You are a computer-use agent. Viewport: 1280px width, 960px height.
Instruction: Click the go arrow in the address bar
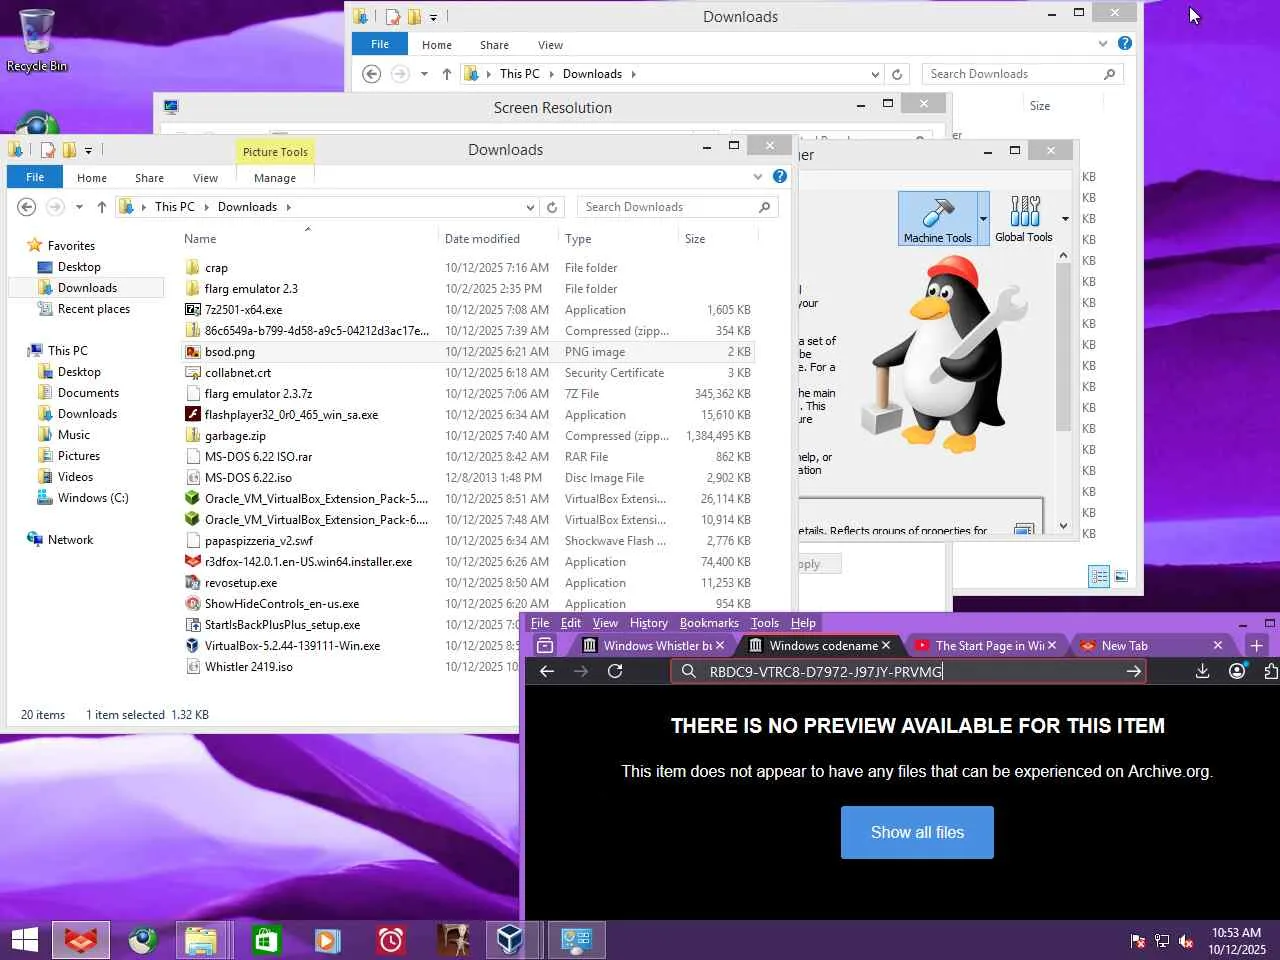point(1133,671)
